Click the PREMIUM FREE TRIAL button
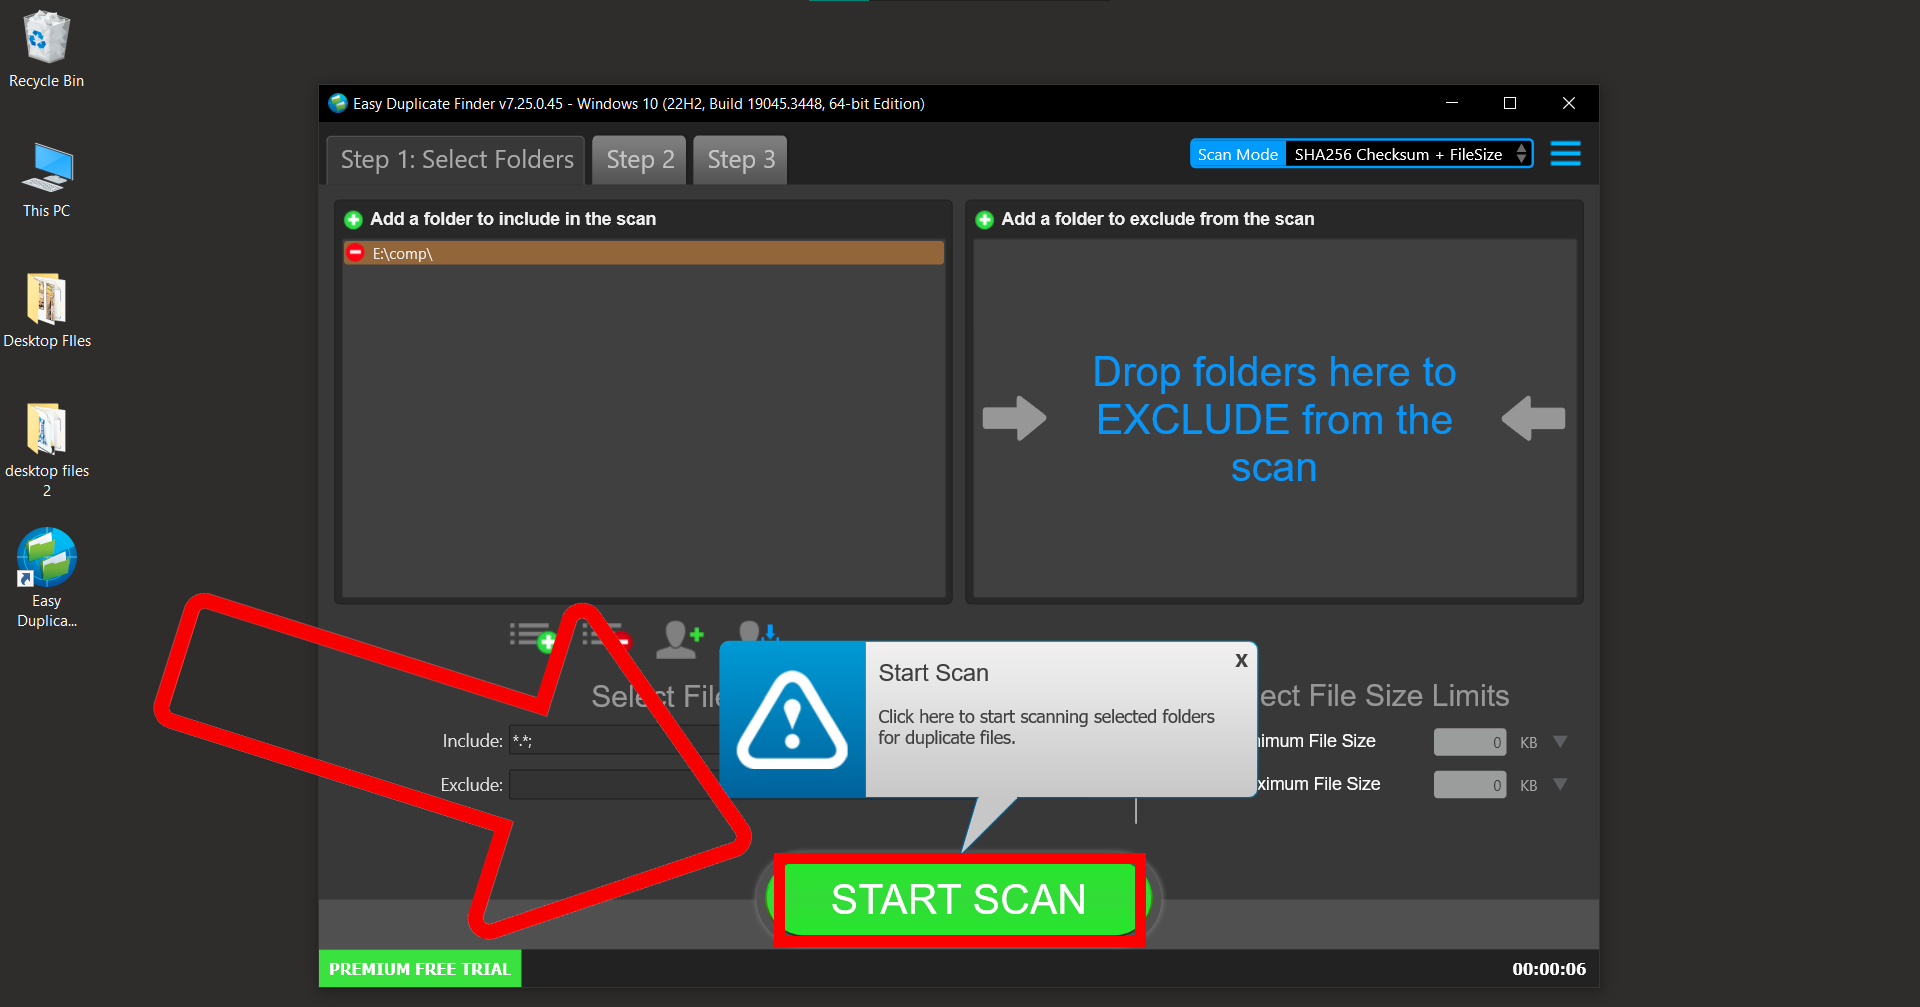Image resolution: width=1920 pixels, height=1007 pixels. pos(419,967)
